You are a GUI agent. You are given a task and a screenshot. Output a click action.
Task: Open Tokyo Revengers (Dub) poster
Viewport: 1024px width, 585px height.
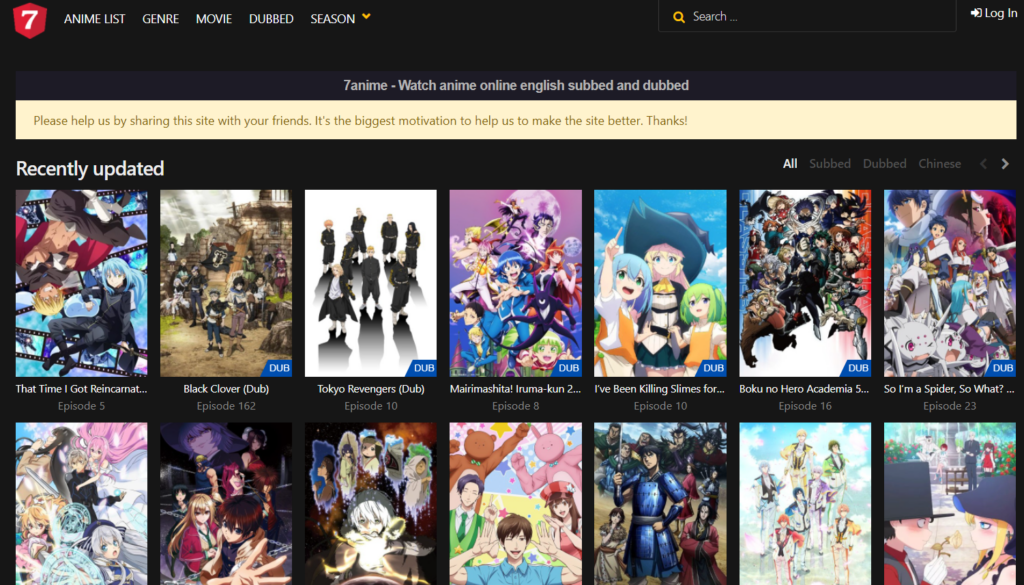pyautogui.click(x=371, y=283)
